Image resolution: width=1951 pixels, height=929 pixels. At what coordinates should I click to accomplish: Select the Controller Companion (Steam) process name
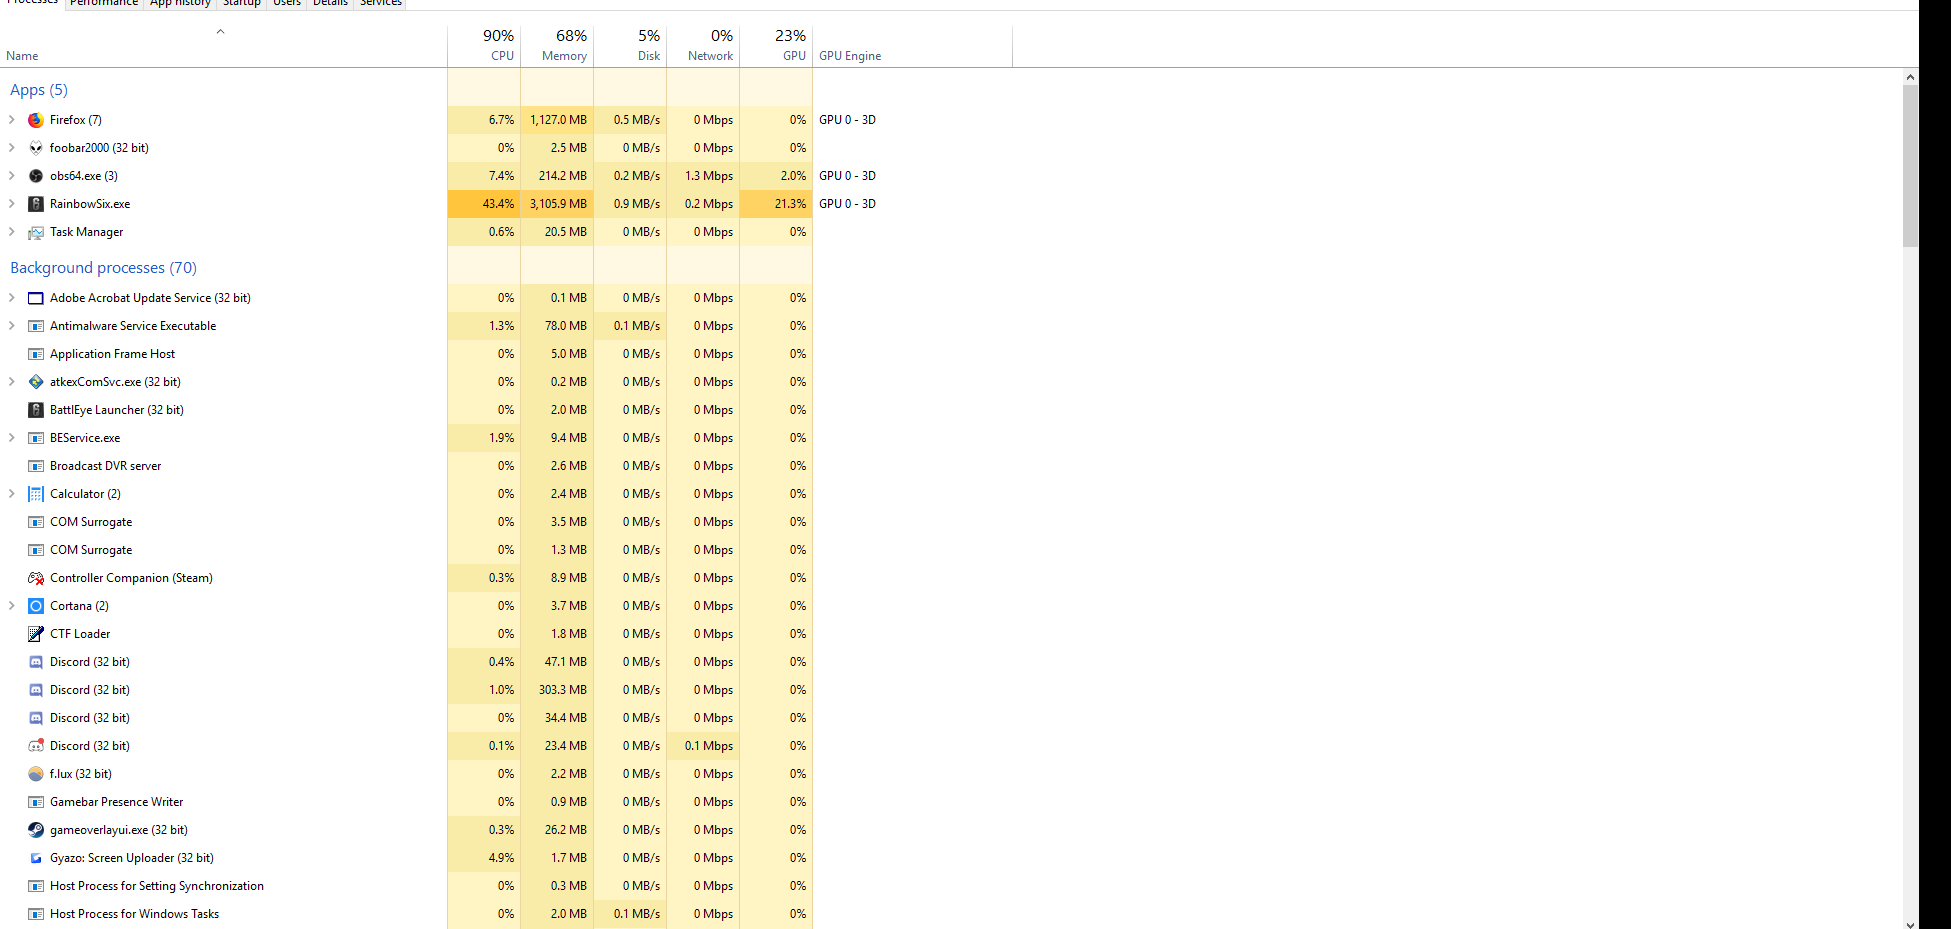(131, 578)
